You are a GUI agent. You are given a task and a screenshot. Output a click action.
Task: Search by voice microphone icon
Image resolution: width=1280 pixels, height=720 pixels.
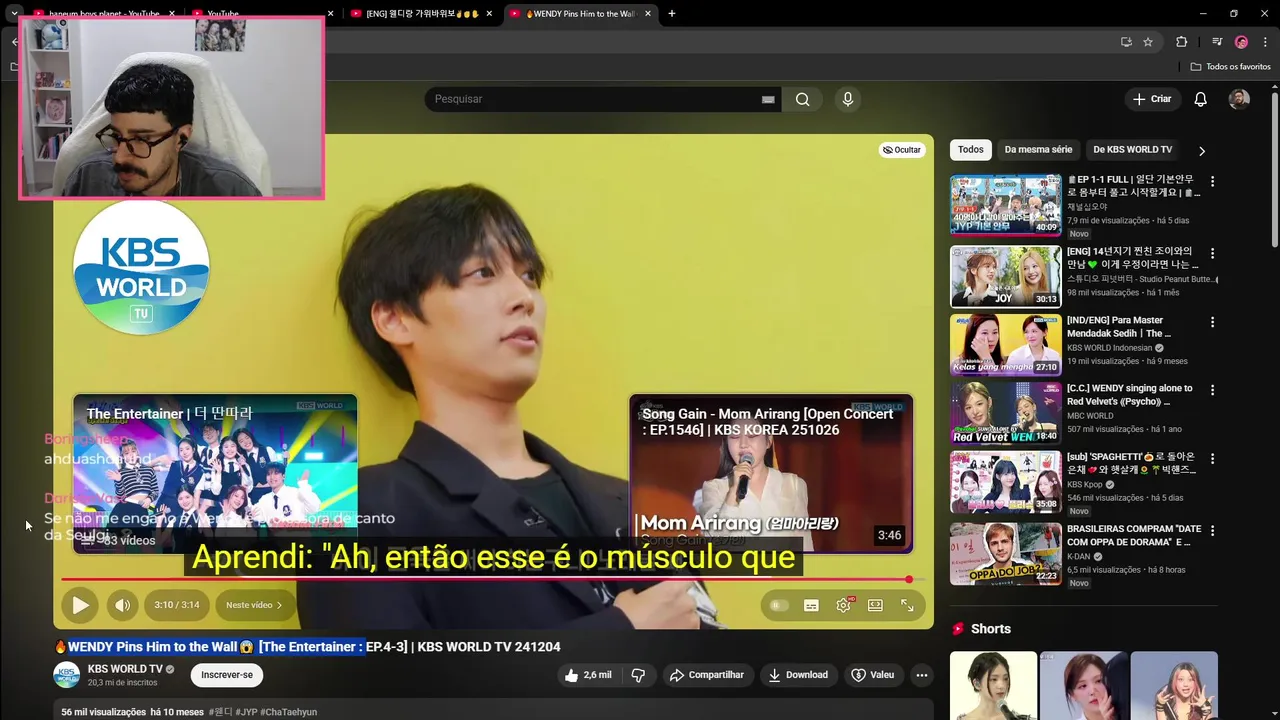(x=848, y=99)
